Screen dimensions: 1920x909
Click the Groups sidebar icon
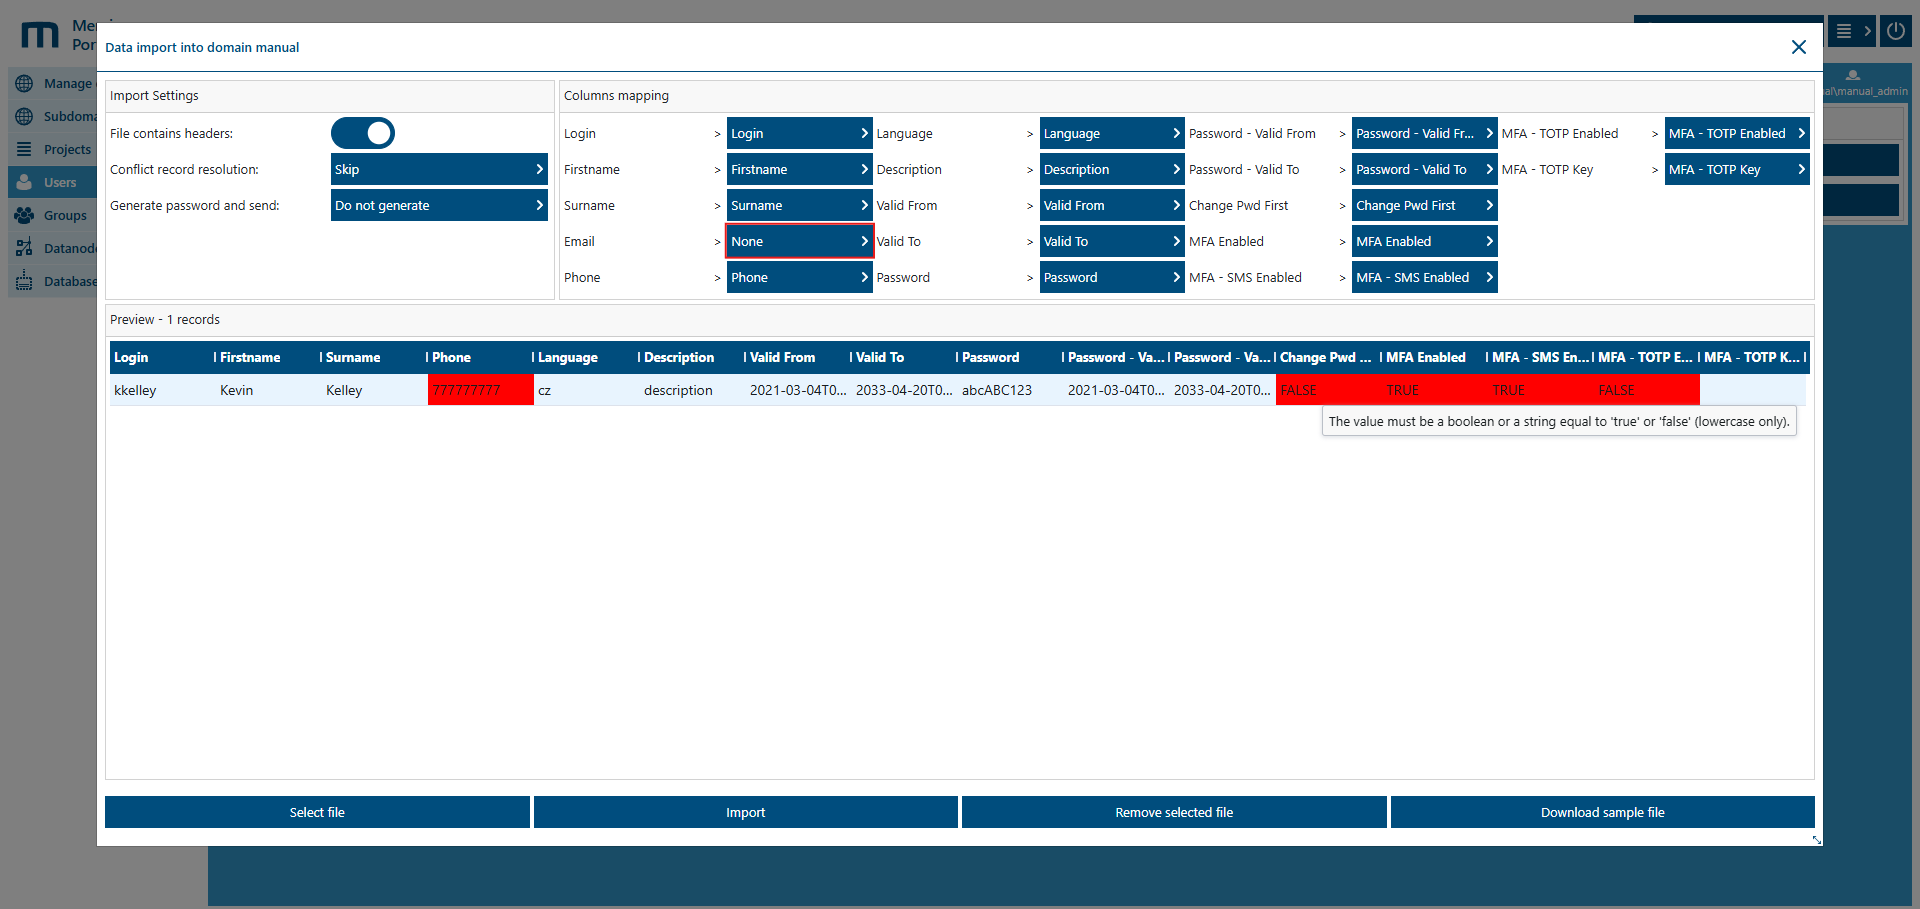click(25, 215)
